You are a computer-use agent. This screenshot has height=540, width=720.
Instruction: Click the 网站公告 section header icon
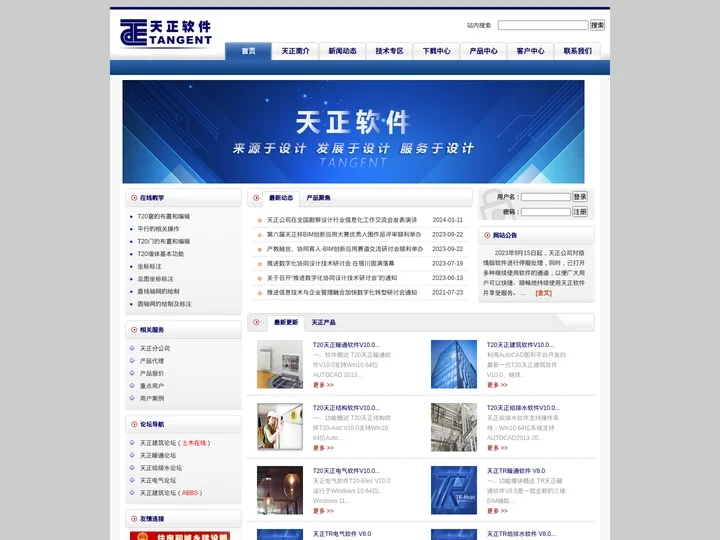(x=487, y=235)
